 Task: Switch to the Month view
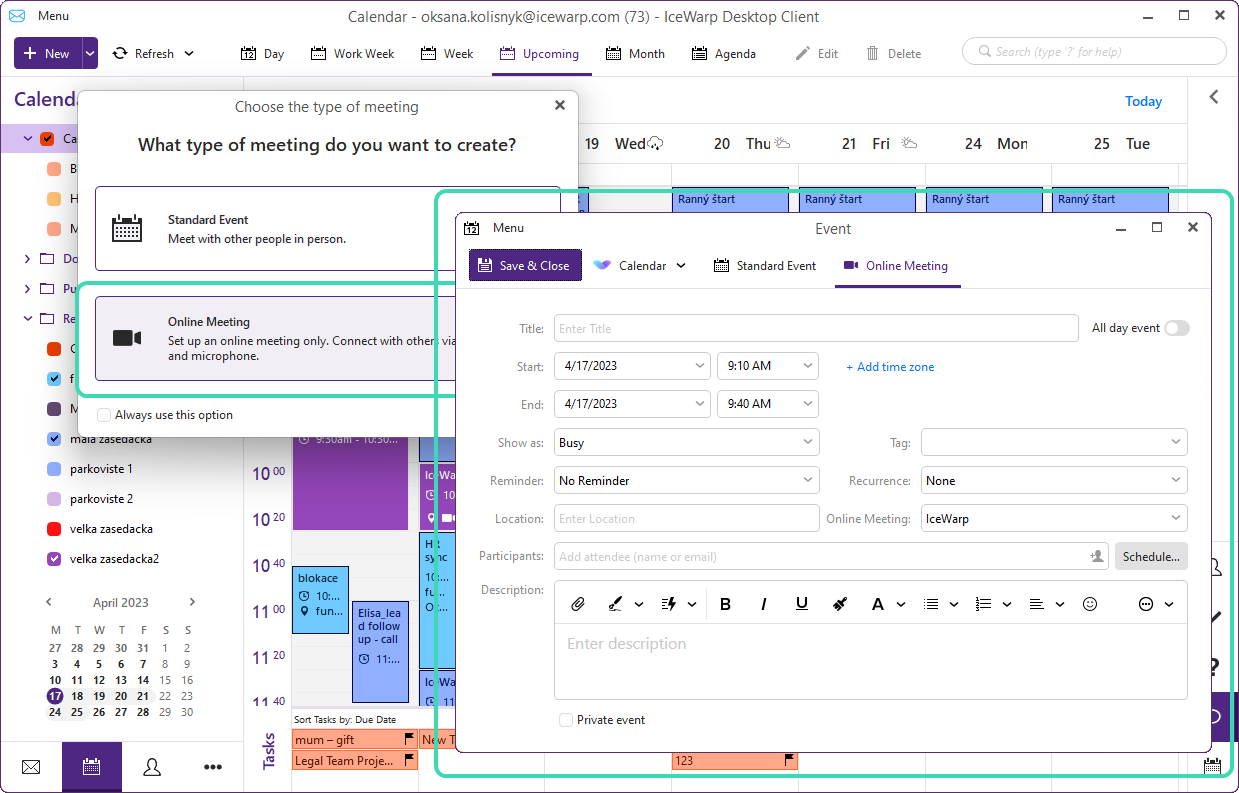(635, 54)
